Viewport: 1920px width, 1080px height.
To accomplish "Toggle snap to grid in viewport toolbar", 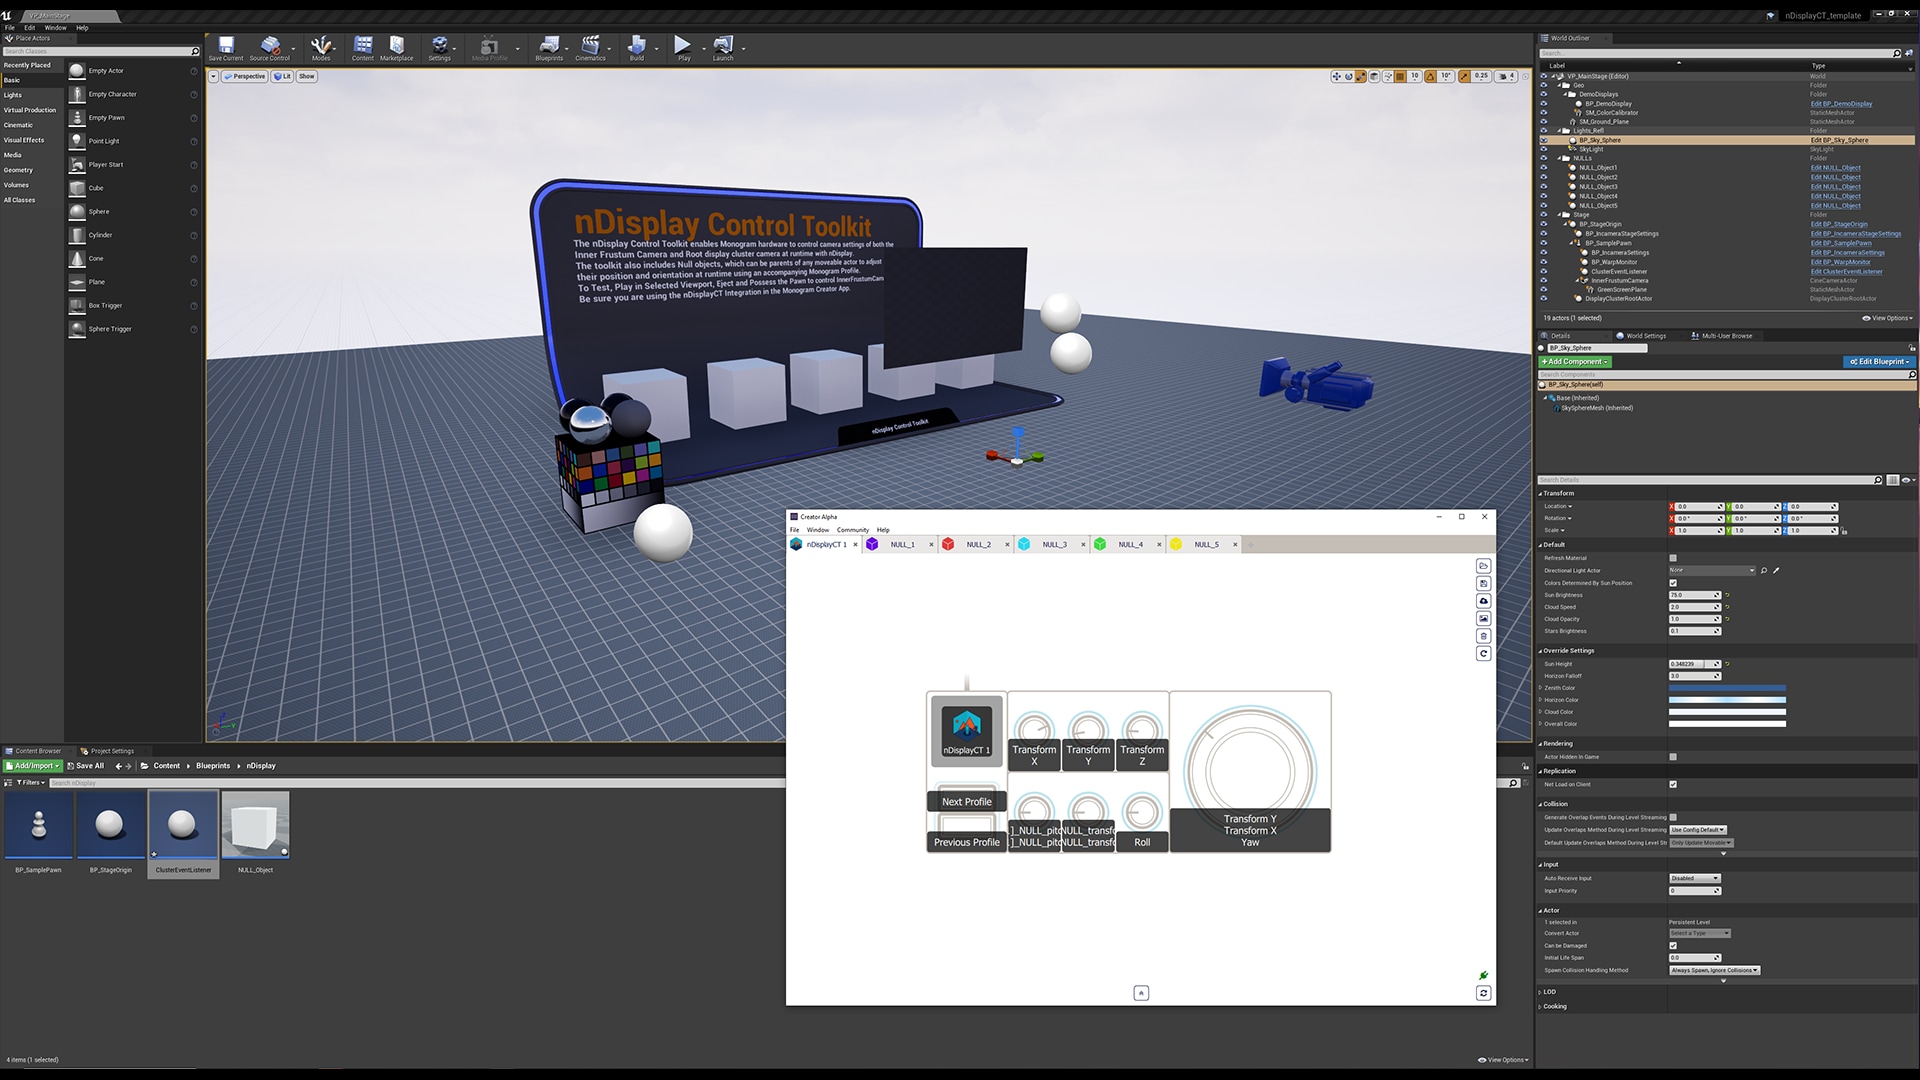I will pos(1399,76).
